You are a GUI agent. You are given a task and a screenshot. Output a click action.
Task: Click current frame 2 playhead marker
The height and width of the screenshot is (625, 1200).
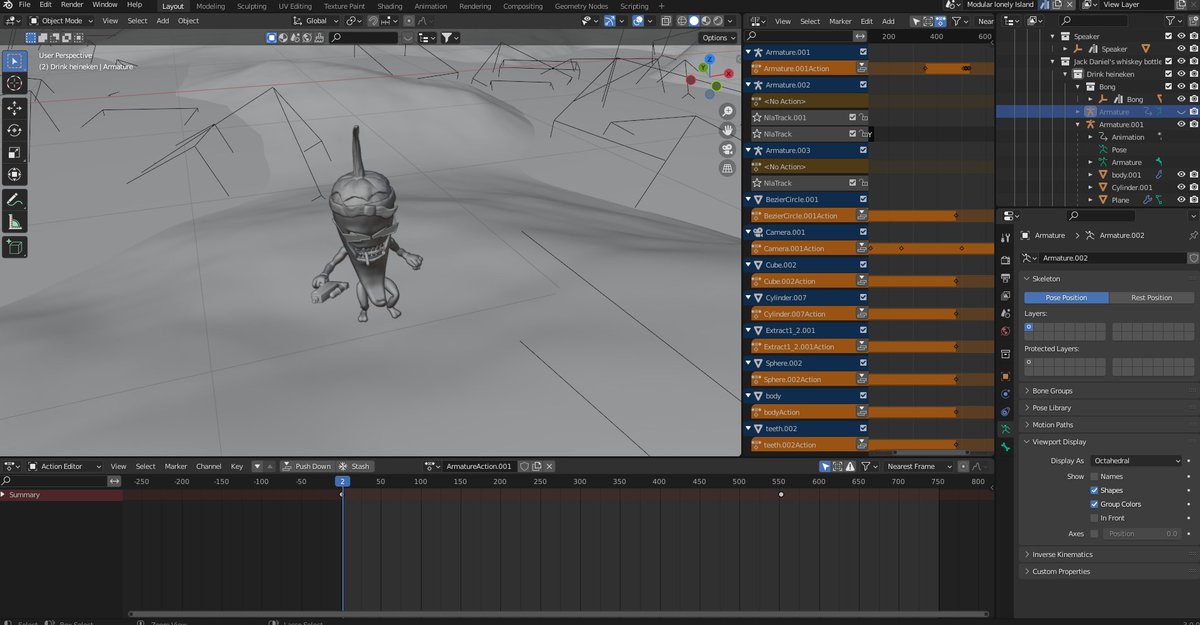tap(342, 481)
